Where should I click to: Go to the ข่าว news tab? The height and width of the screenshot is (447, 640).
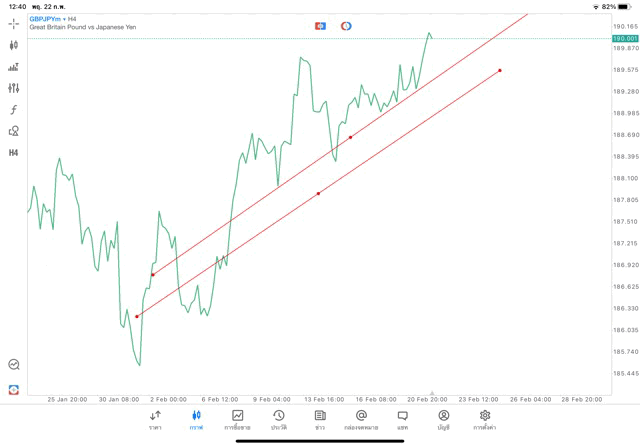[x=320, y=419]
